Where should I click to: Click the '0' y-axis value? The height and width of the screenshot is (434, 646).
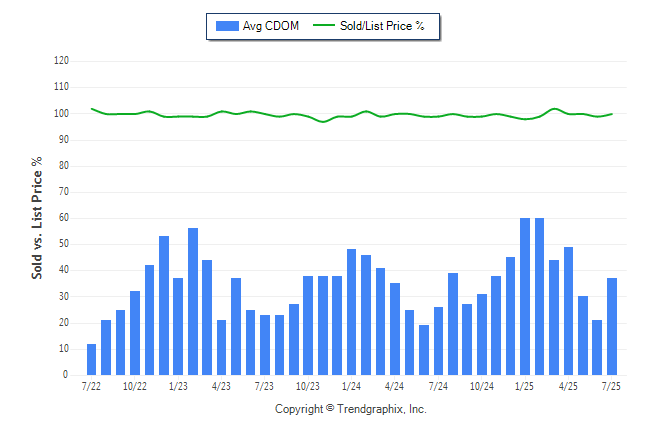pos(66,375)
